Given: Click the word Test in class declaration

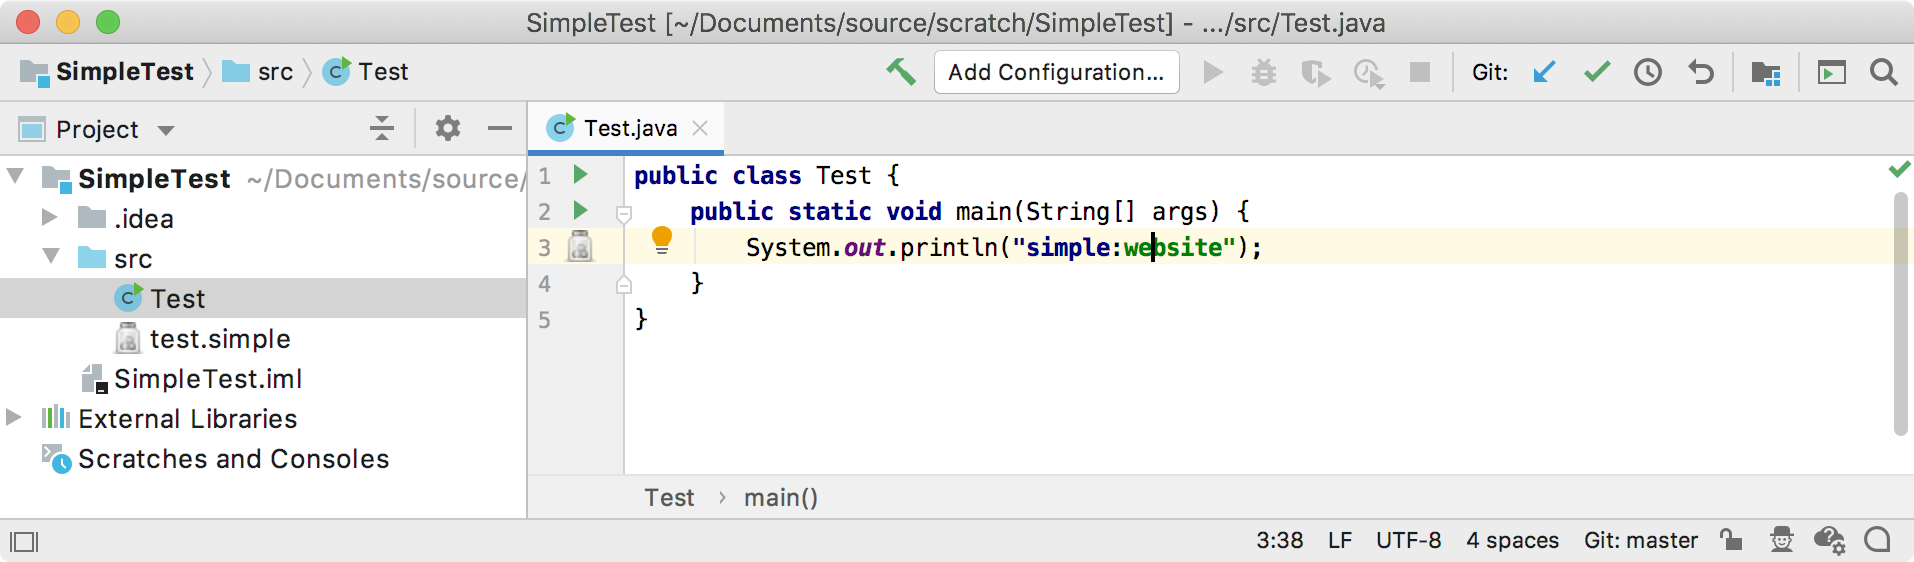Looking at the screenshot, I should click(843, 175).
